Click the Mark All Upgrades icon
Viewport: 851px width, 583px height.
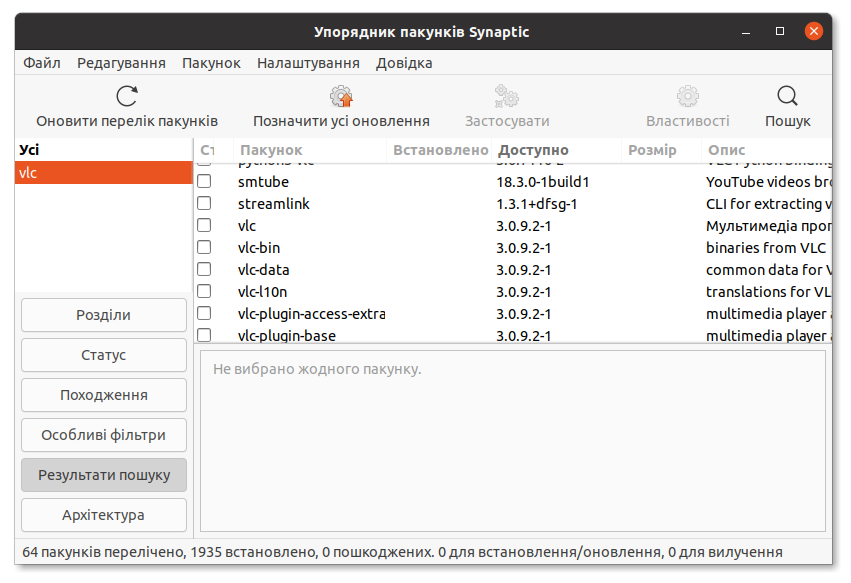341,95
